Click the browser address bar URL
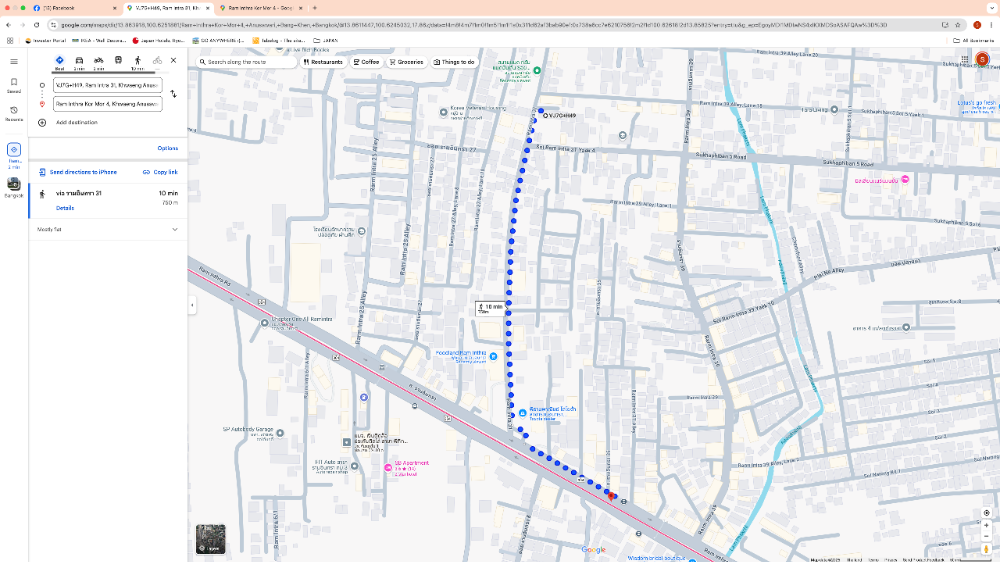The width and height of the screenshot is (1000, 562). [x=473, y=25]
